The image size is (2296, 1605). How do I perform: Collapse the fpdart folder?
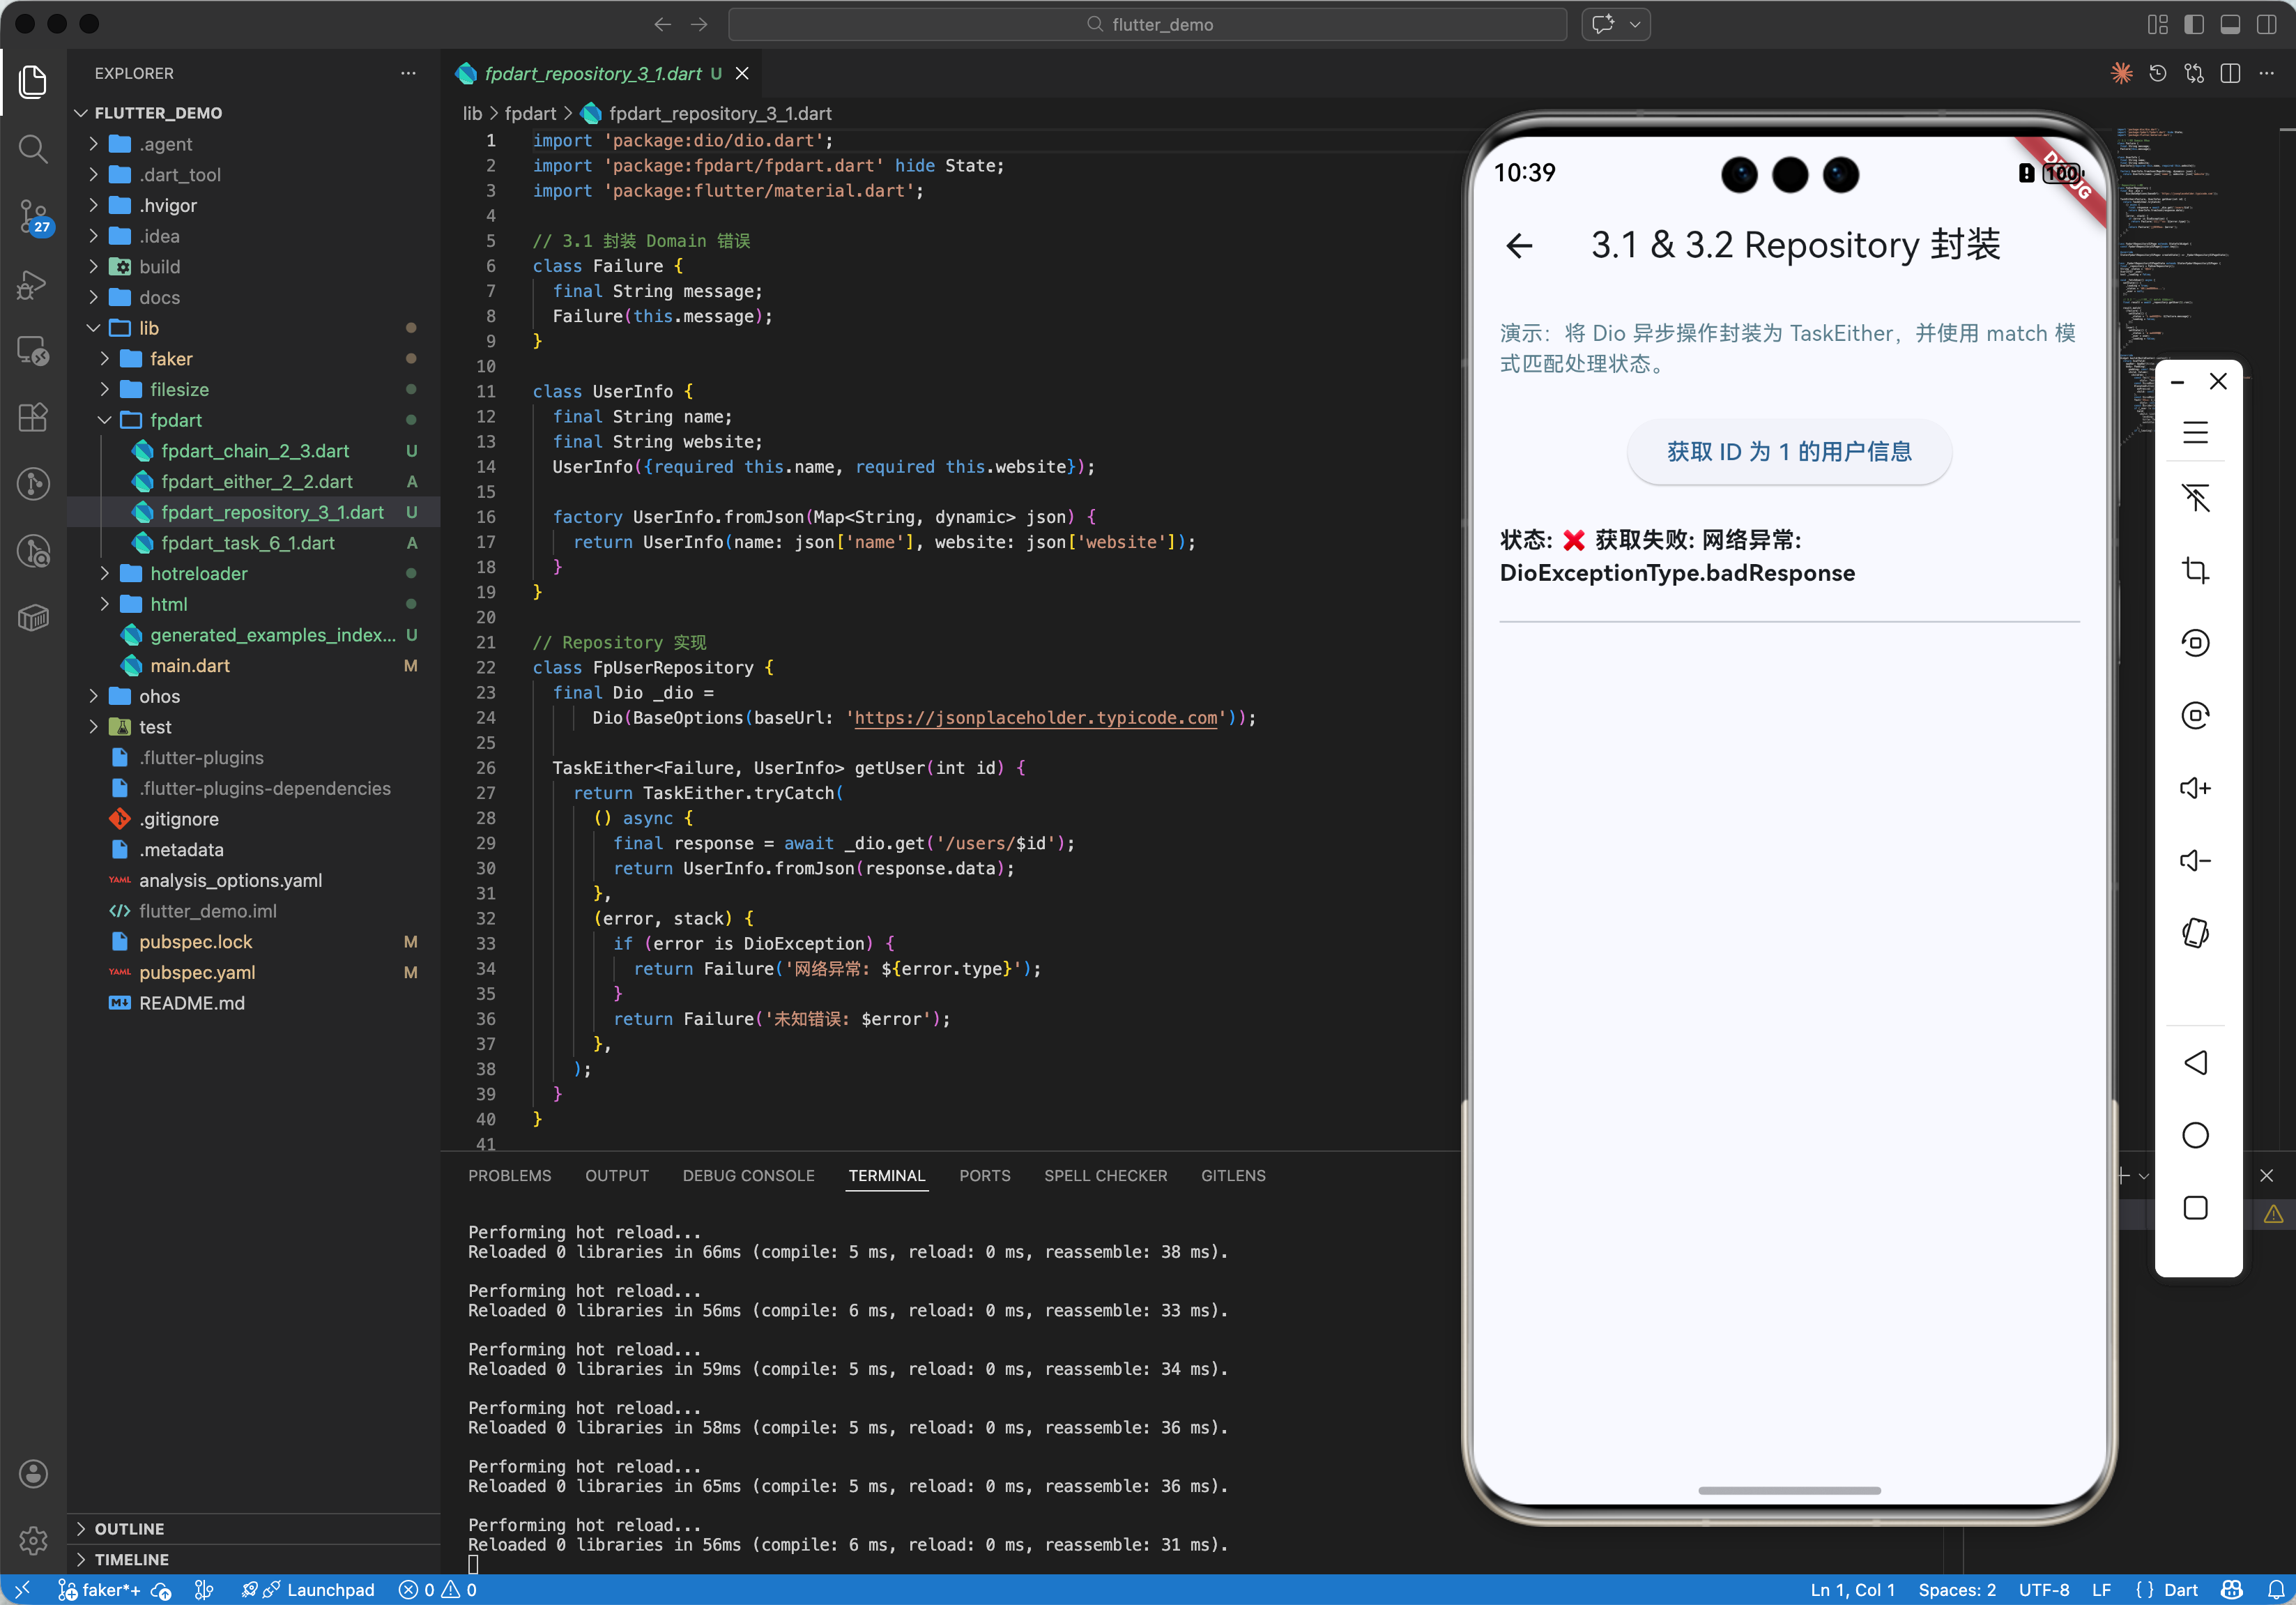coord(176,420)
